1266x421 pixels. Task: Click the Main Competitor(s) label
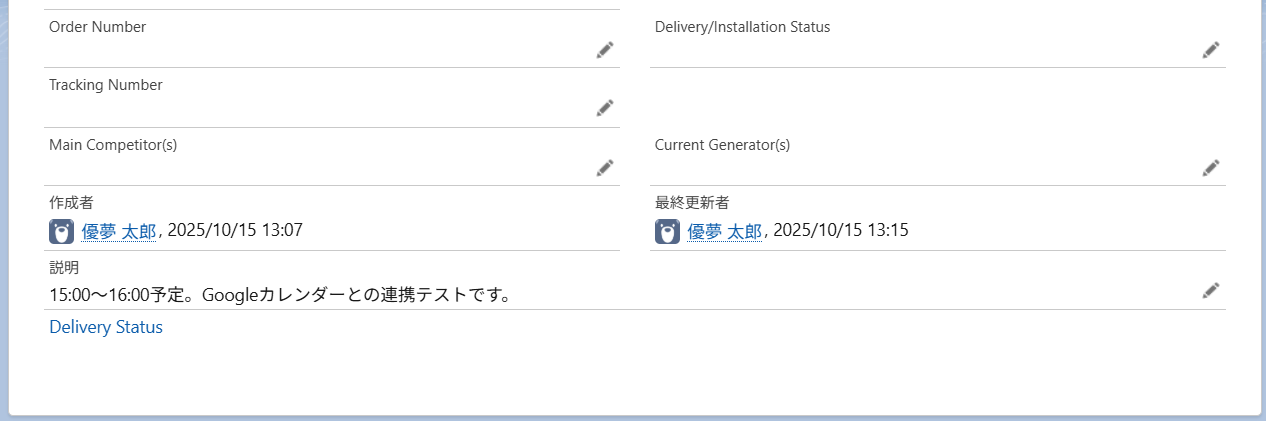[113, 145]
